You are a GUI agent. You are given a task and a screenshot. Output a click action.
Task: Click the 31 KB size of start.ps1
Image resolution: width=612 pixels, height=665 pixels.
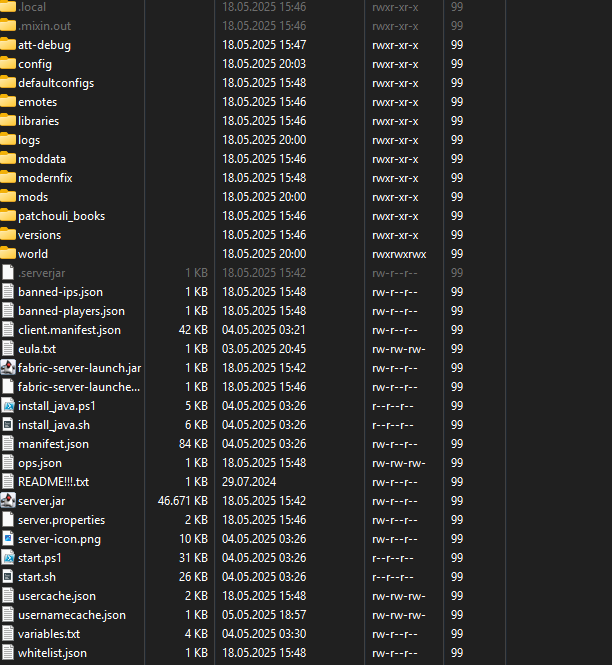[x=193, y=558]
